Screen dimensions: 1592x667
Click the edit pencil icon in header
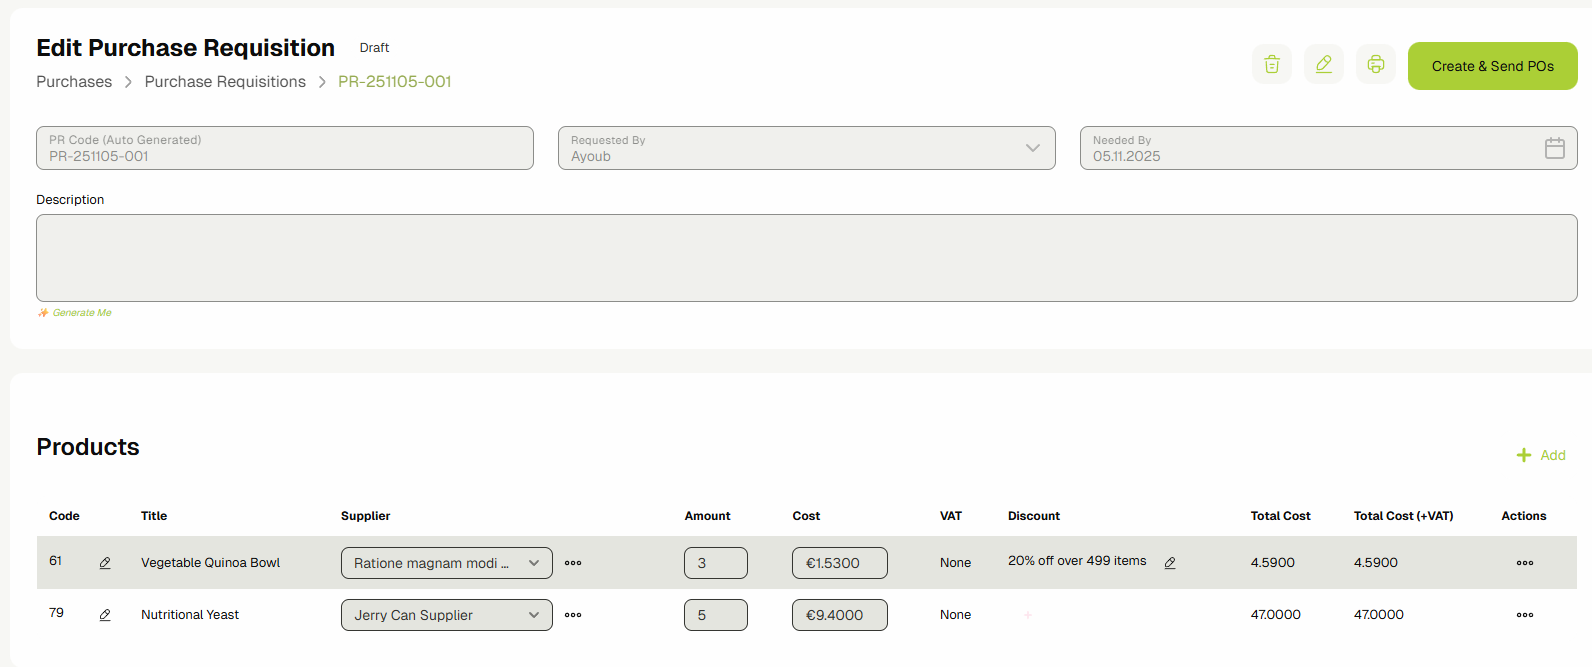pyautogui.click(x=1323, y=65)
